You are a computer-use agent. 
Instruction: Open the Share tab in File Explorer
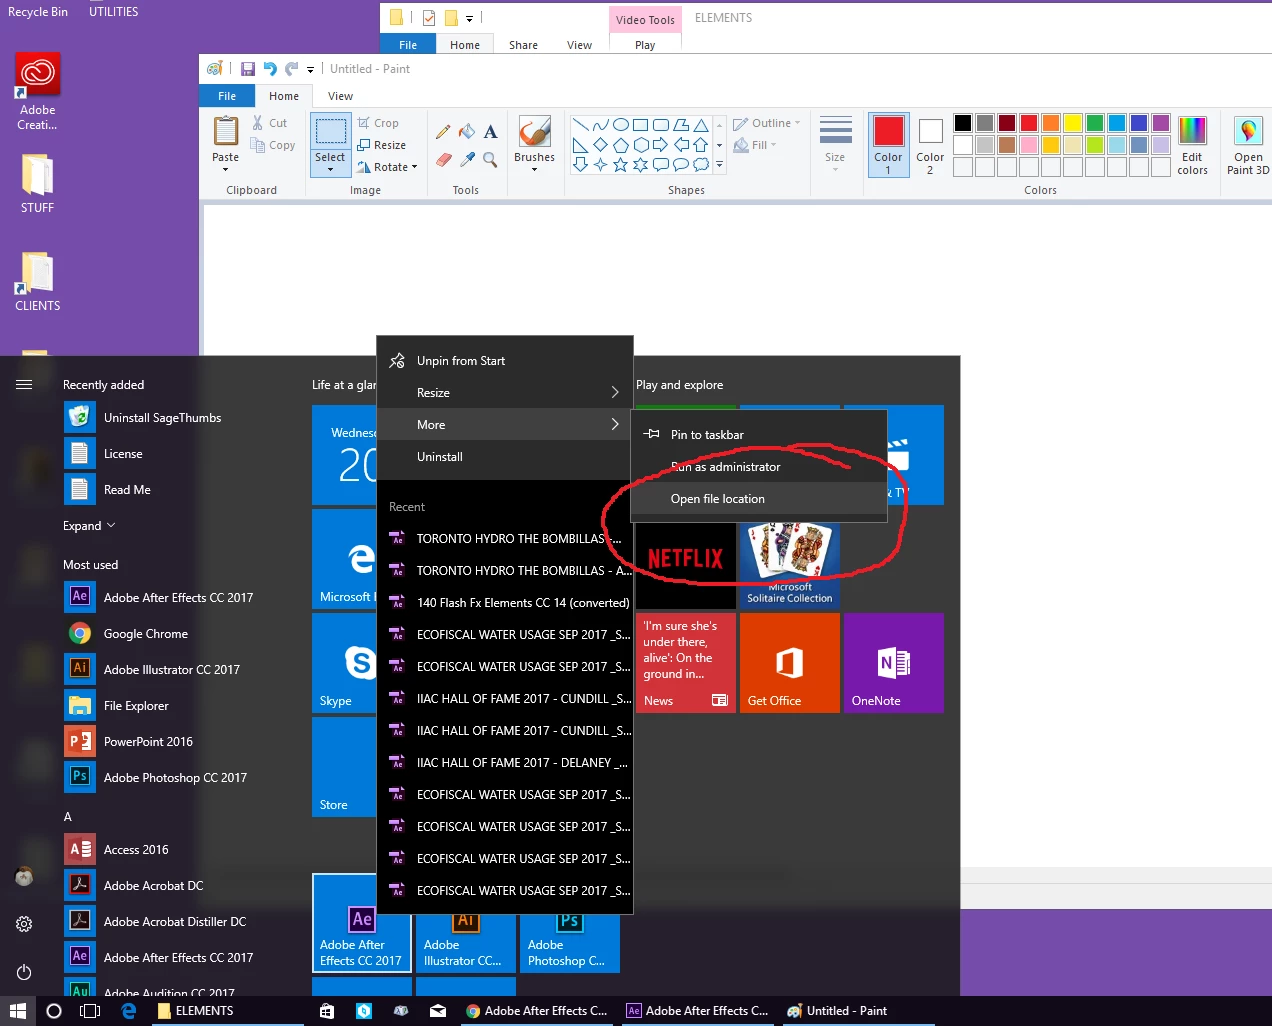(523, 45)
